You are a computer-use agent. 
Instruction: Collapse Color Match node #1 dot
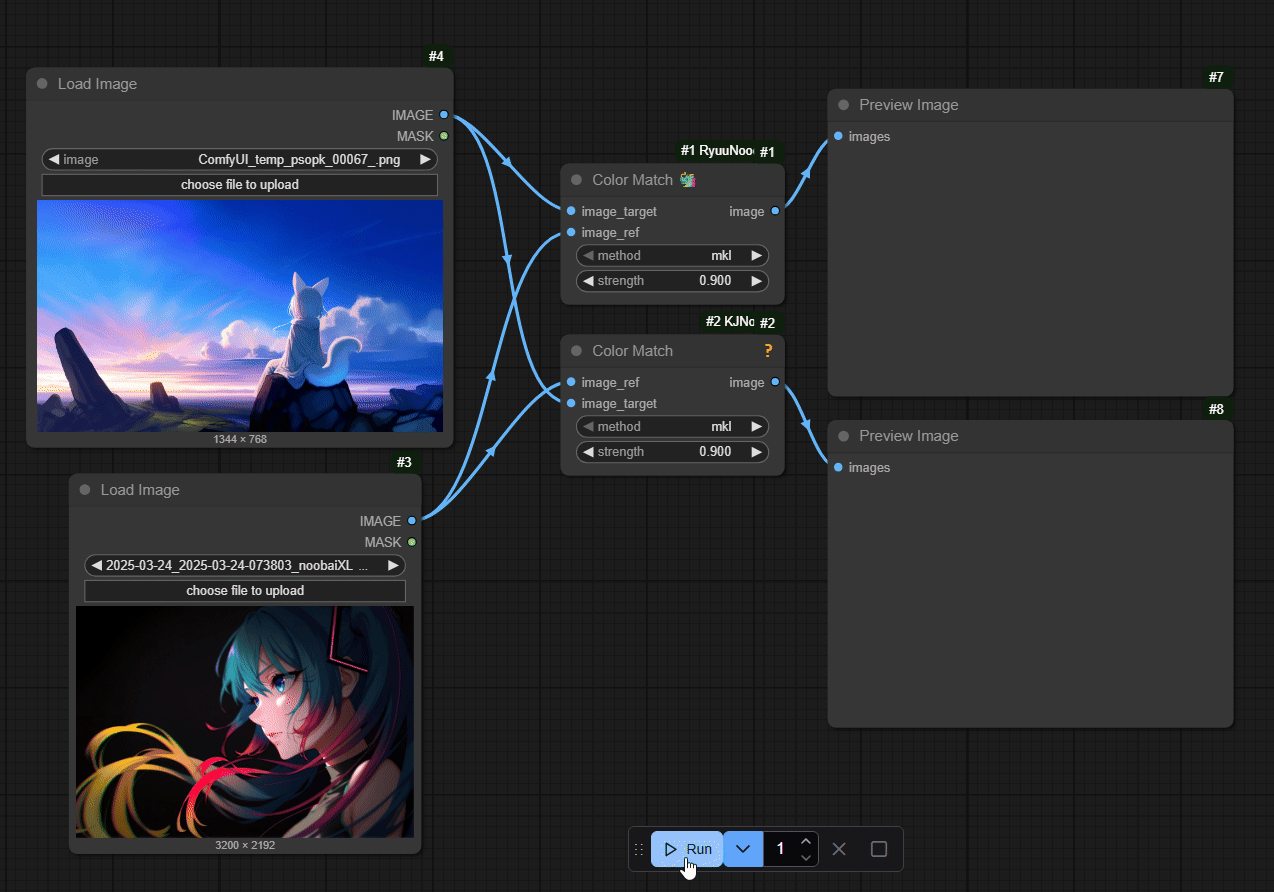pos(576,180)
